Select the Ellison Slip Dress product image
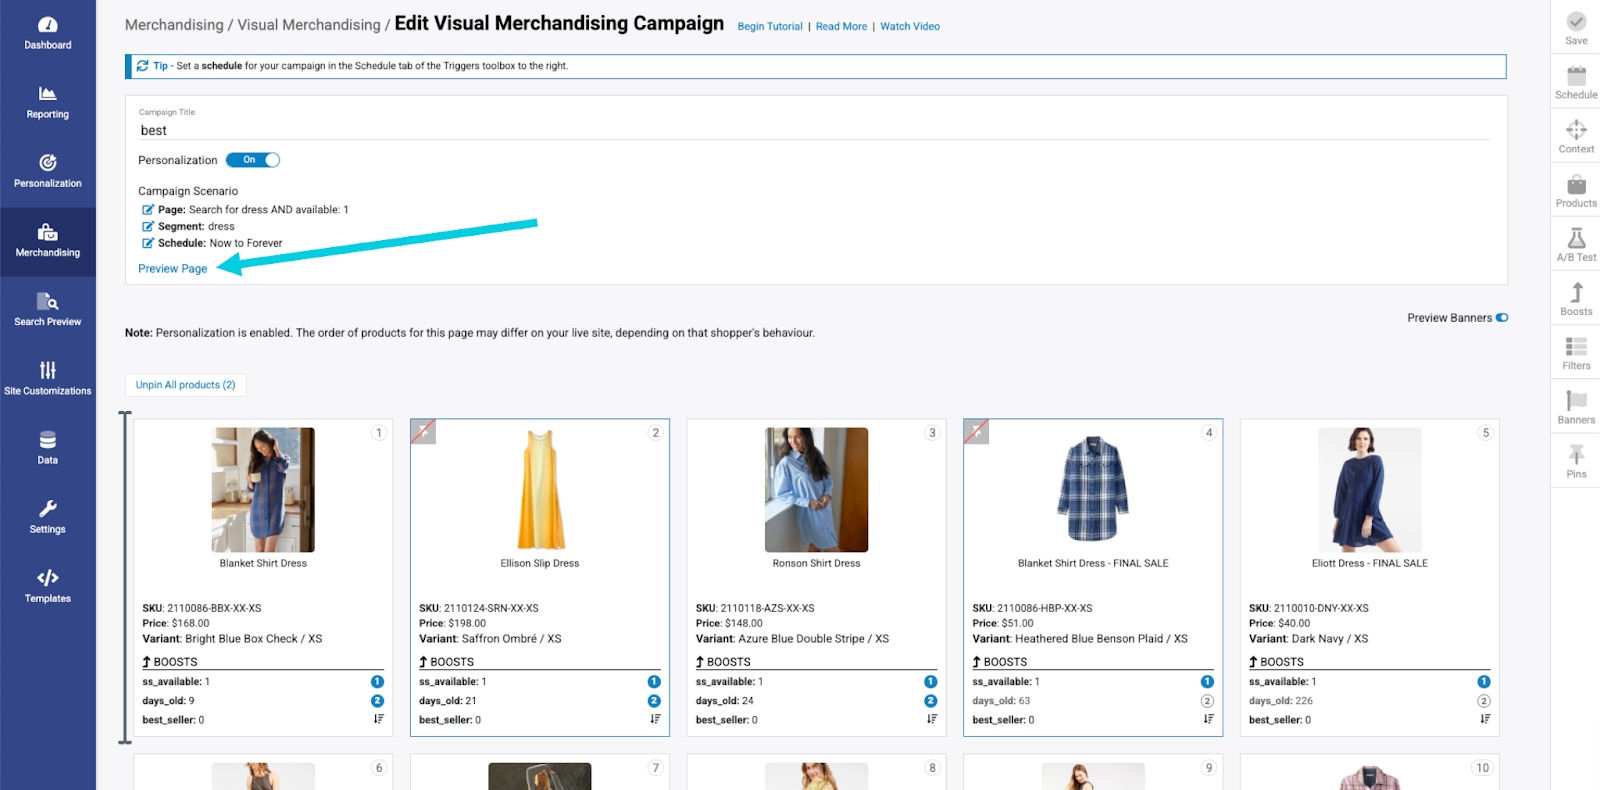This screenshot has height=790, width=1600. 540,490
